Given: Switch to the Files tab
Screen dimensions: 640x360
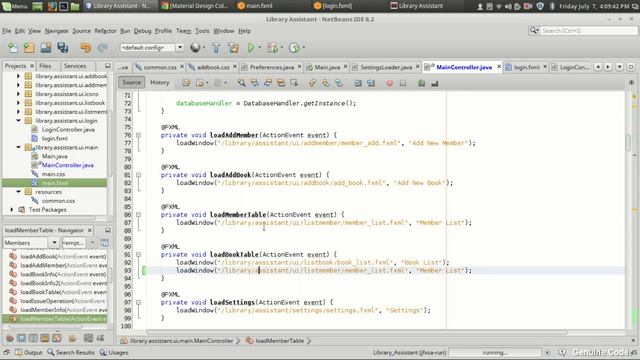Looking at the screenshot, I should click(x=45, y=66).
